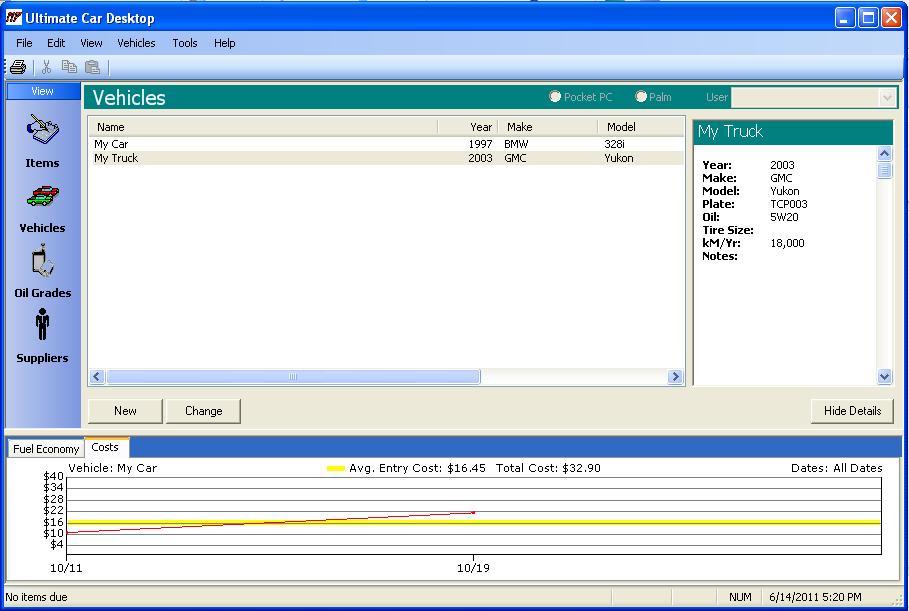Sort vehicle list by Year column

pos(468,127)
